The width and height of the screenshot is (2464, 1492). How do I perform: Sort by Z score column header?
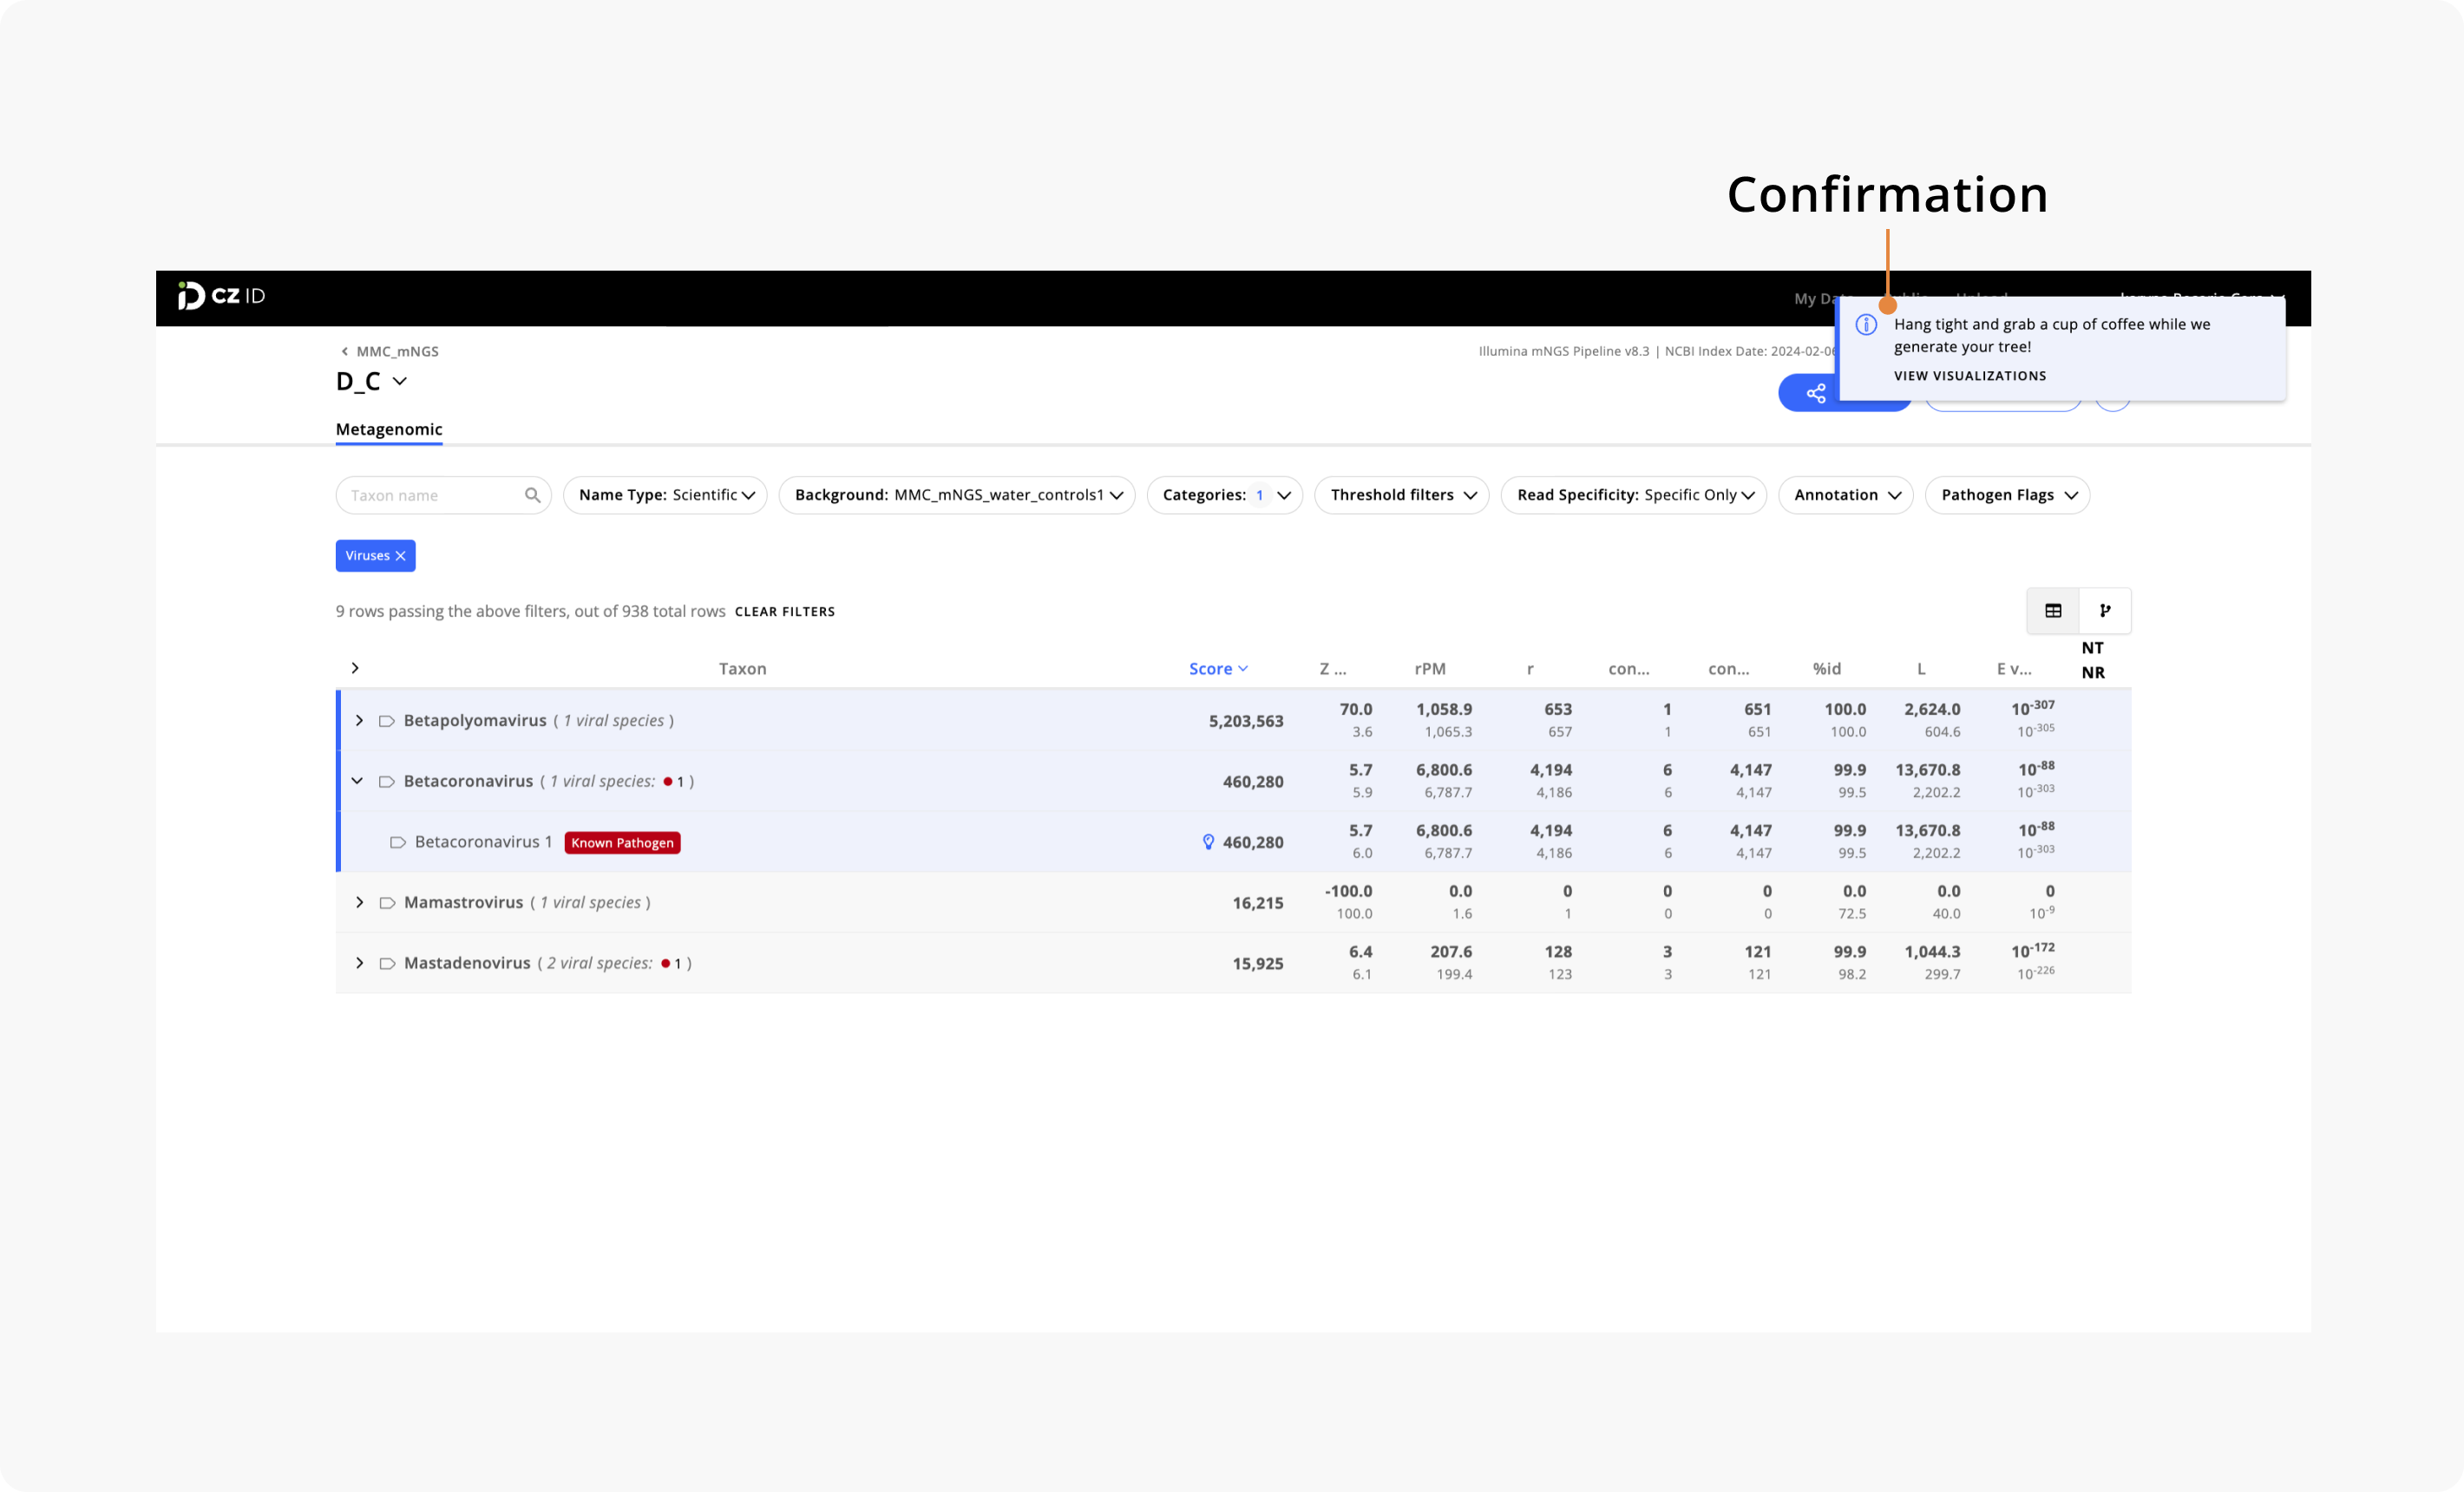click(1333, 669)
